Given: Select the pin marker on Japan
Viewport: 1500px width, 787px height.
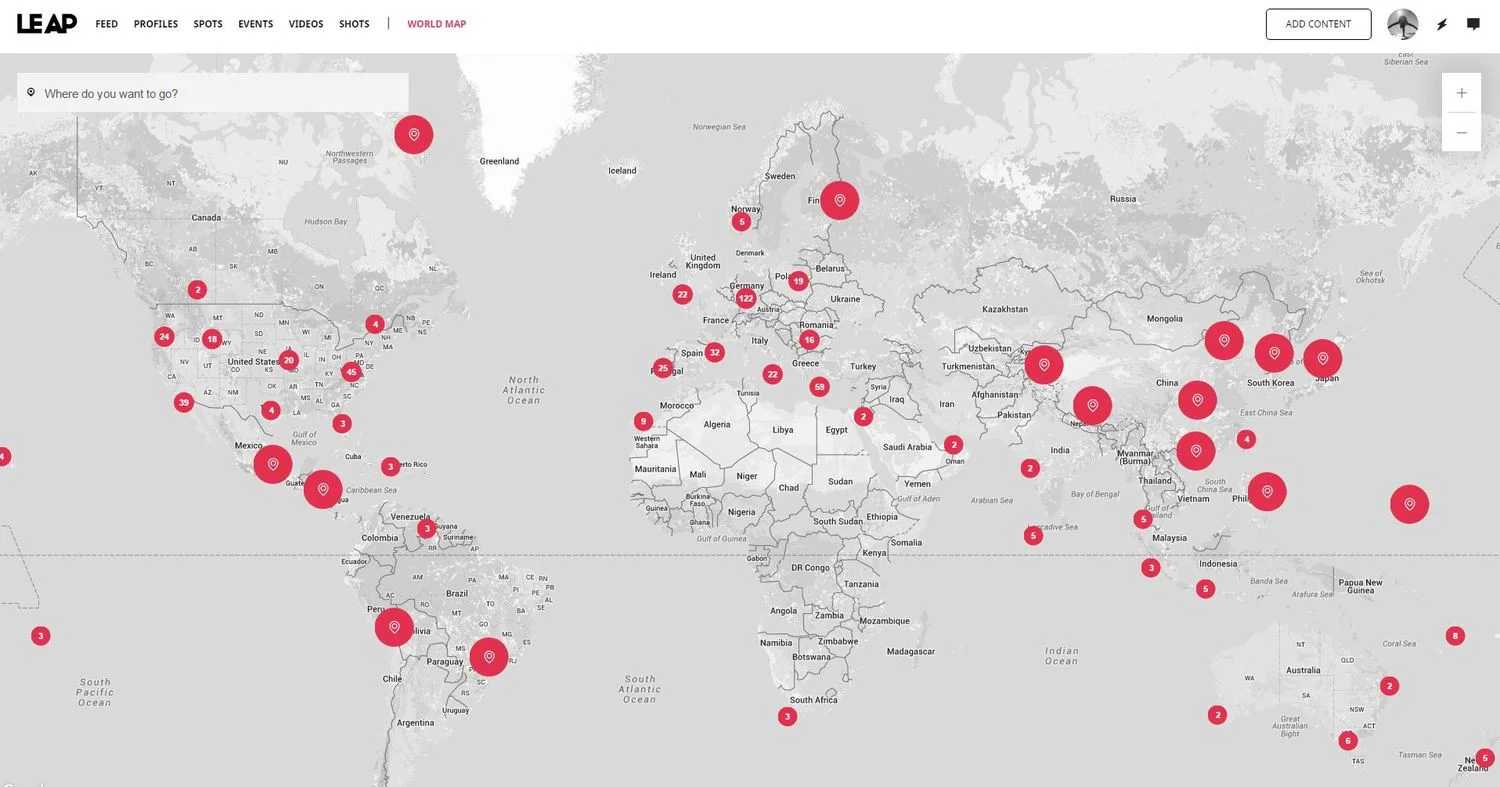Looking at the screenshot, I should (x=1322, y=358).
